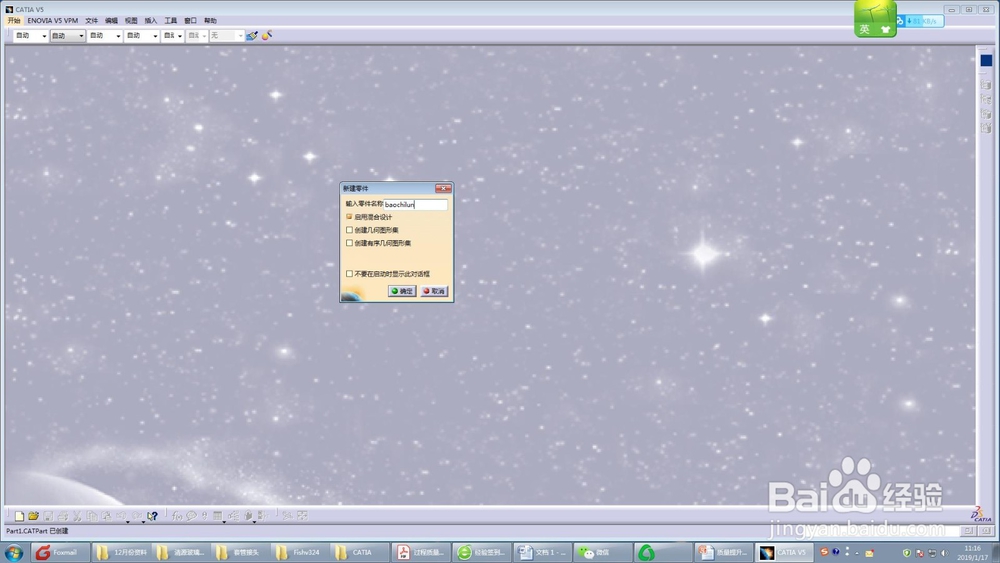Click the painter brush icon in graphic properties toolbar

coord(253,36)
